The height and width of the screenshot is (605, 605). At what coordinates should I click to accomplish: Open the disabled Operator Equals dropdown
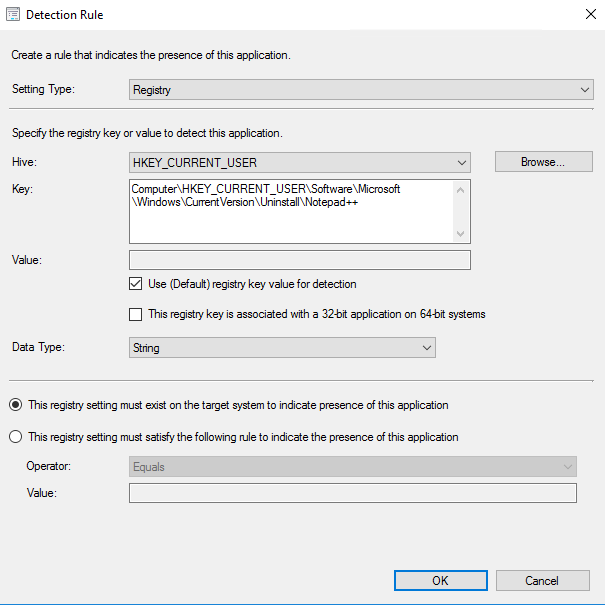pyautogui.click(x=353, y=467)
